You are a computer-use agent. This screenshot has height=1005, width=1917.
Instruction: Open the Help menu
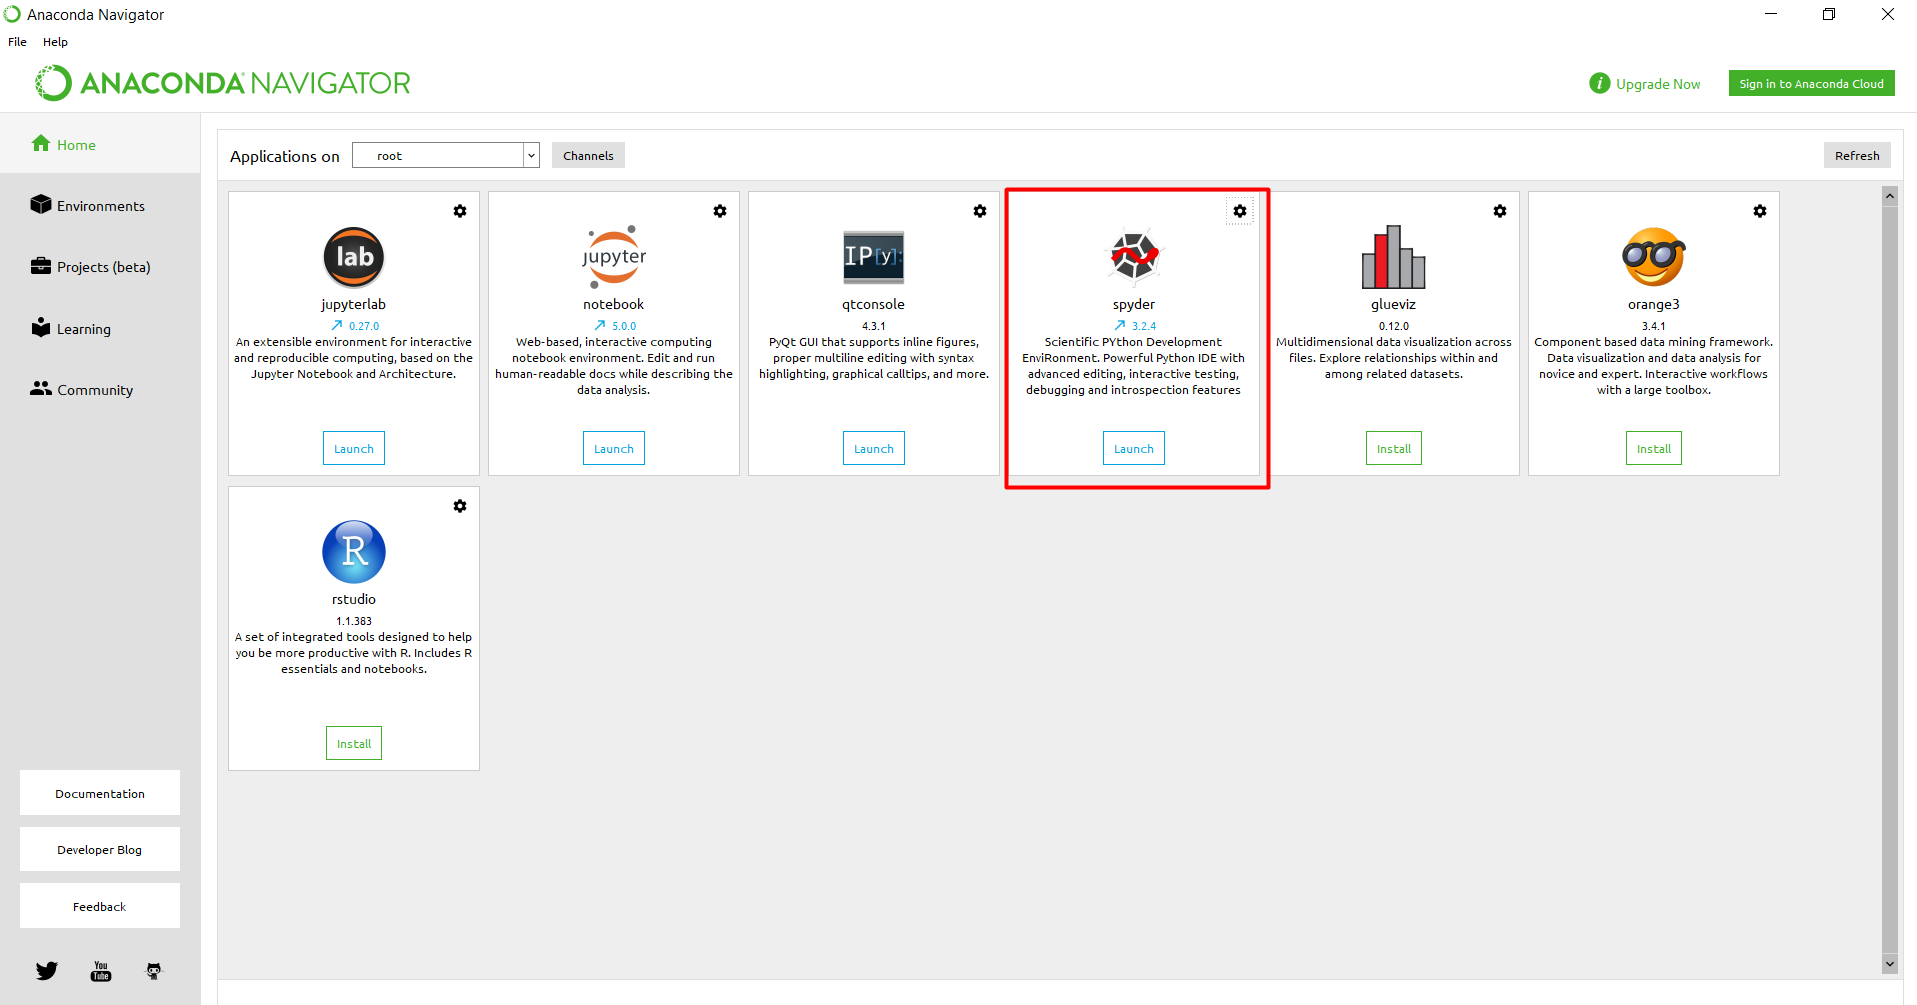tap(55, 42)
